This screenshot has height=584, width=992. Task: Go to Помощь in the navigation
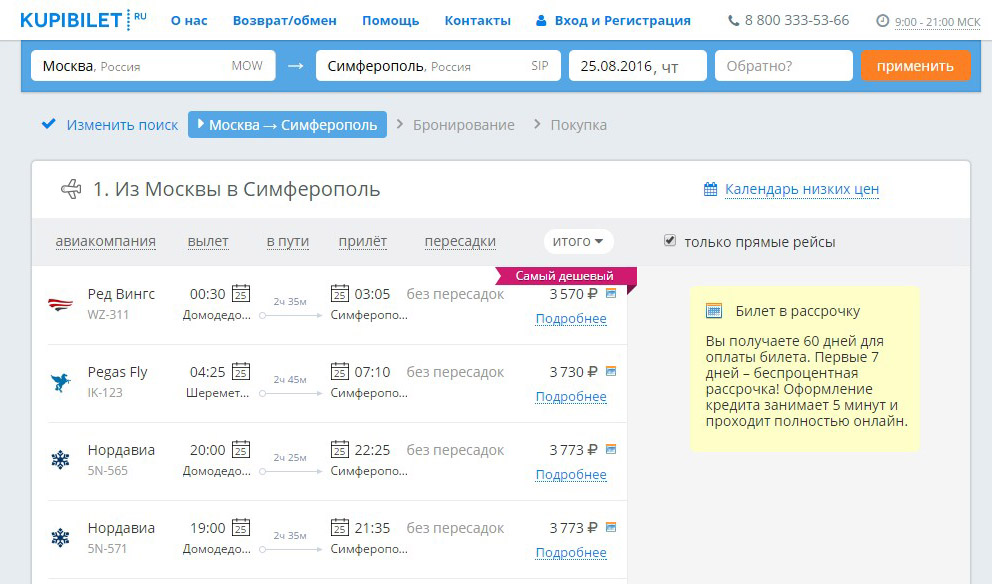[x=390, y=20]
